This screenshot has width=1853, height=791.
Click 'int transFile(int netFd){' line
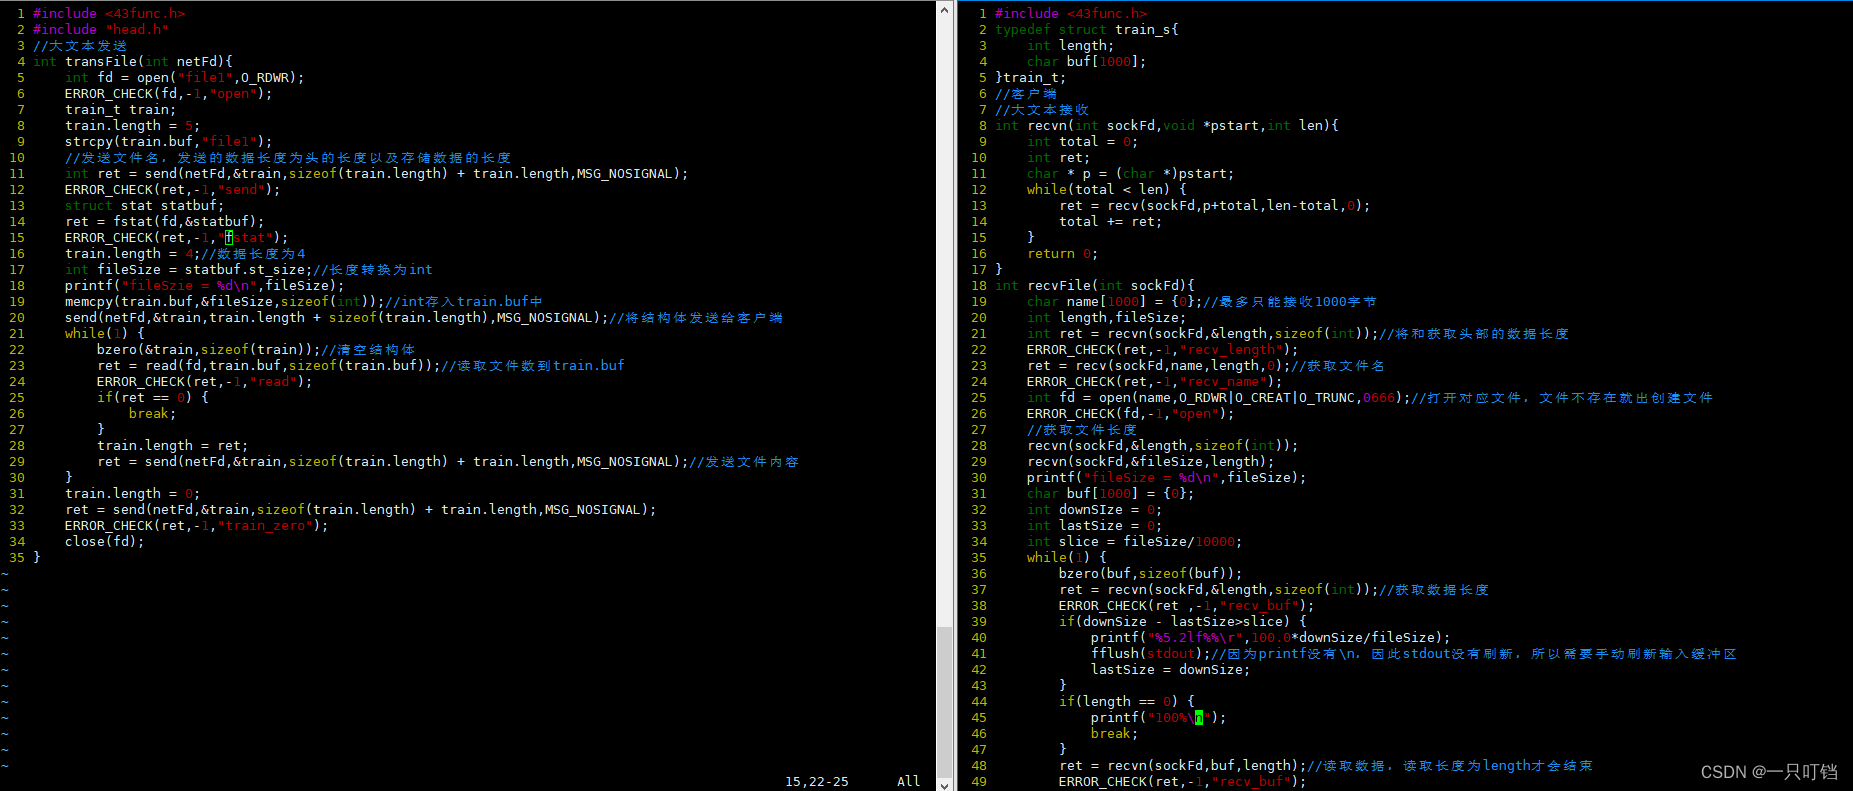pyautogui.click(x=133, y=62)
